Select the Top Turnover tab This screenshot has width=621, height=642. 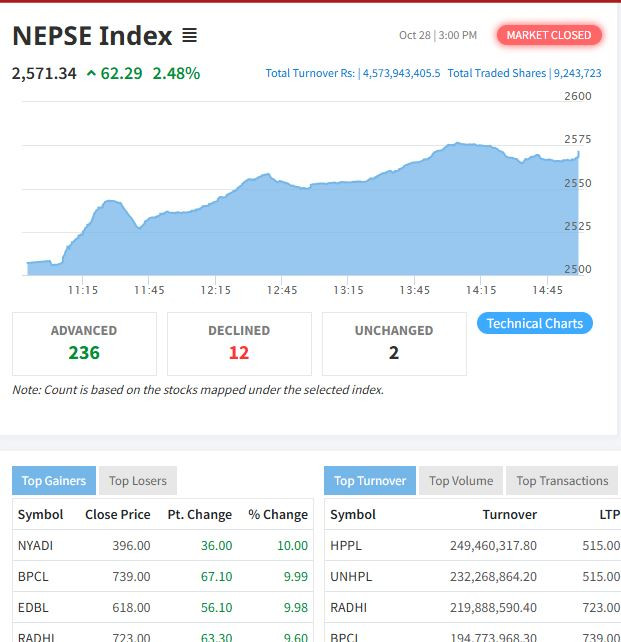(370, 481)
